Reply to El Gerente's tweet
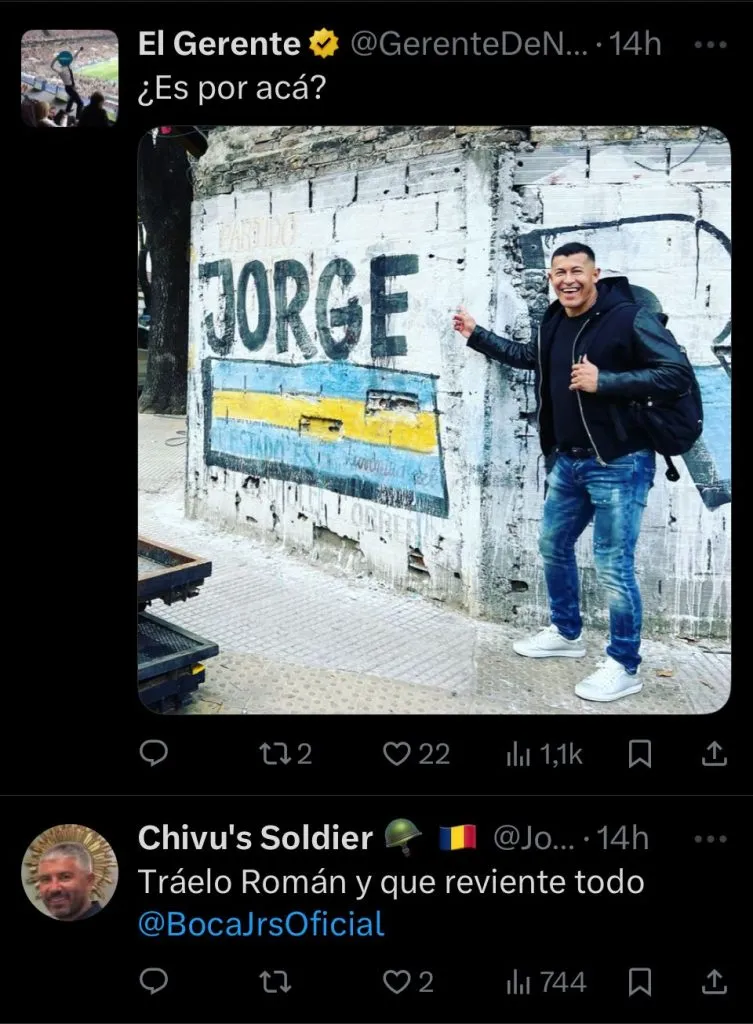 tap(154, 754)
